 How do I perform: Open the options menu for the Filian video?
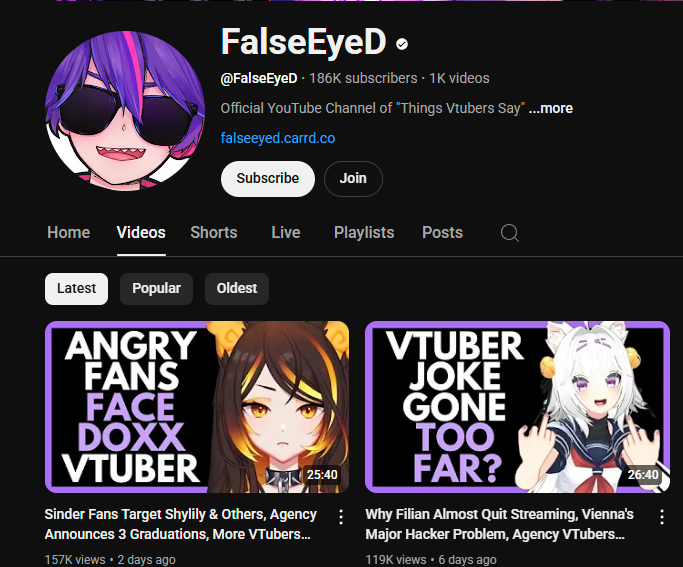(662, 517)
